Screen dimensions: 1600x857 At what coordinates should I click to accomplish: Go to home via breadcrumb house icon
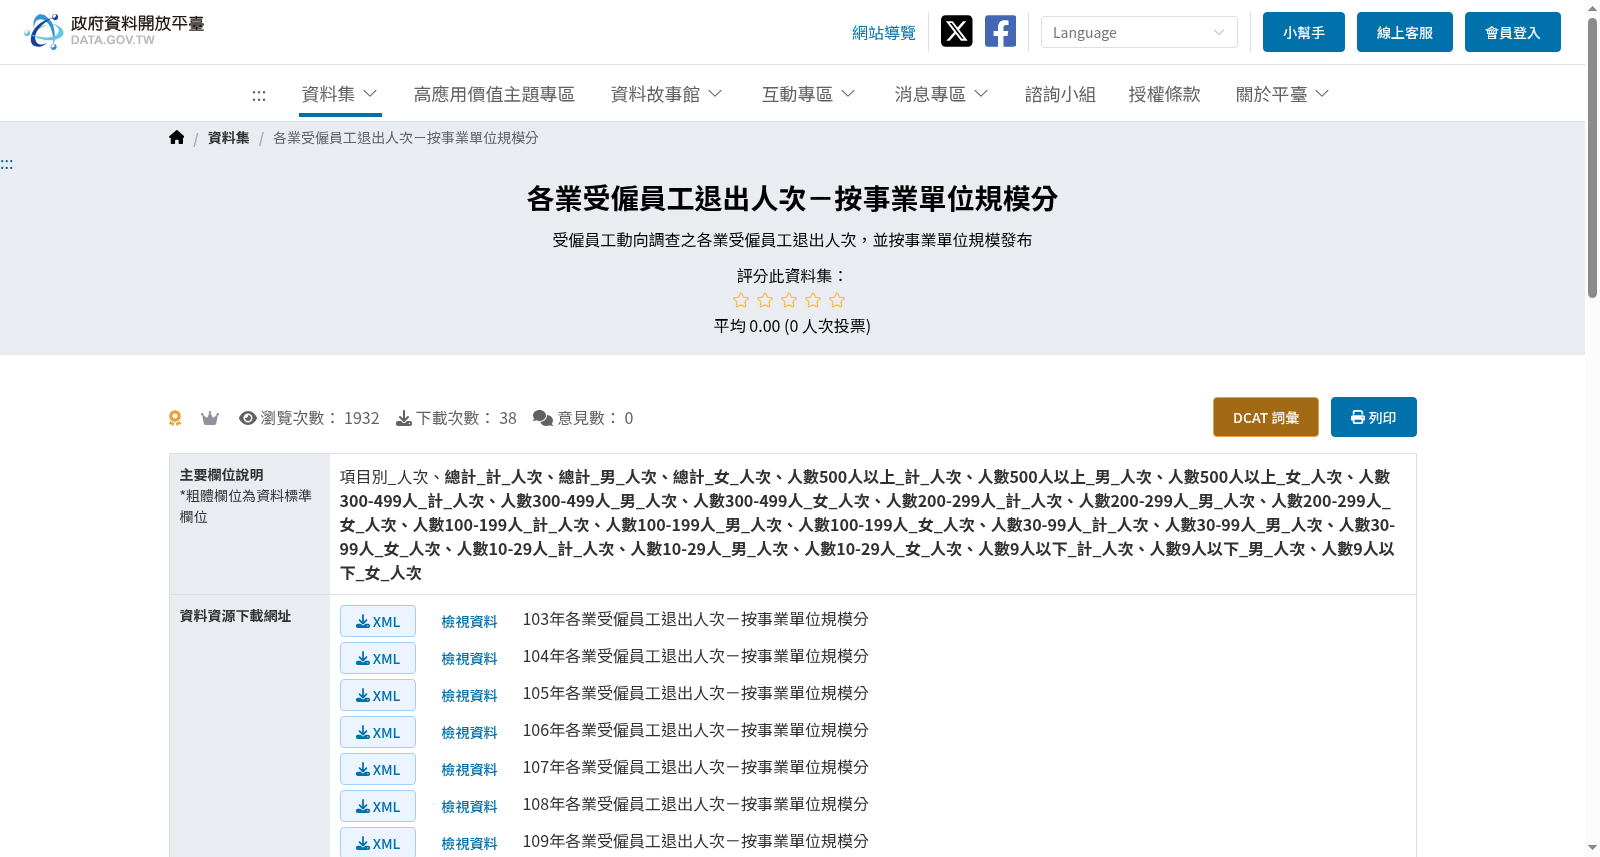(x=177, y=138)
